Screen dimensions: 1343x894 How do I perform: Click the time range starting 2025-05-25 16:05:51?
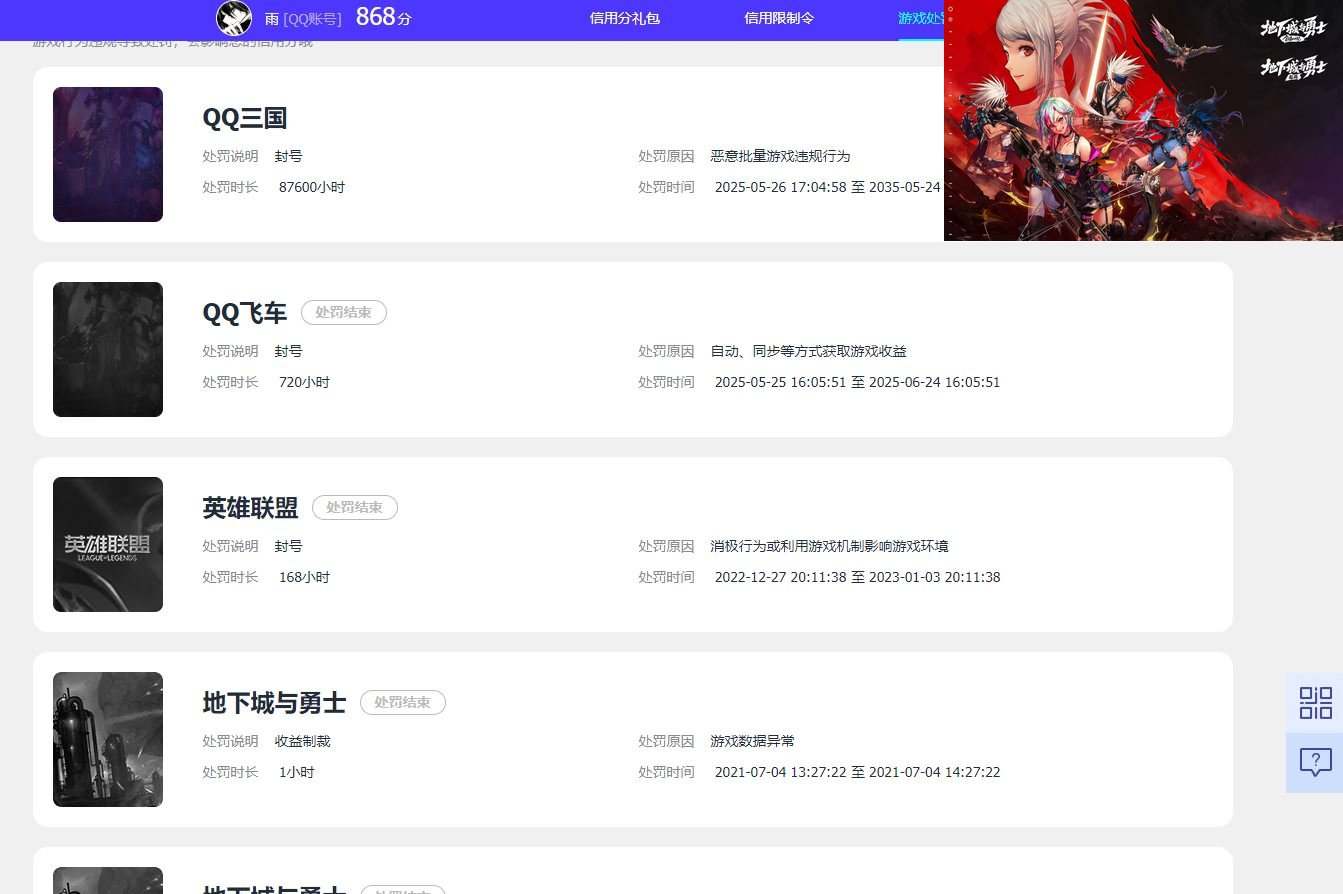tap(857, 382)
